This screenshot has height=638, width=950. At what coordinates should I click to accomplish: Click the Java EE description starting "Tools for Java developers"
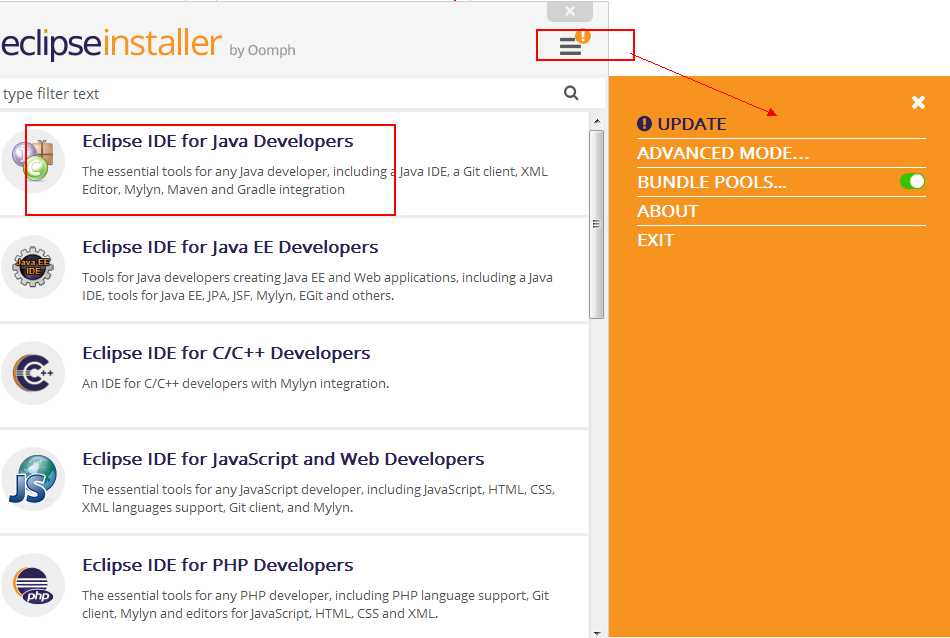[x=317, y=287]
